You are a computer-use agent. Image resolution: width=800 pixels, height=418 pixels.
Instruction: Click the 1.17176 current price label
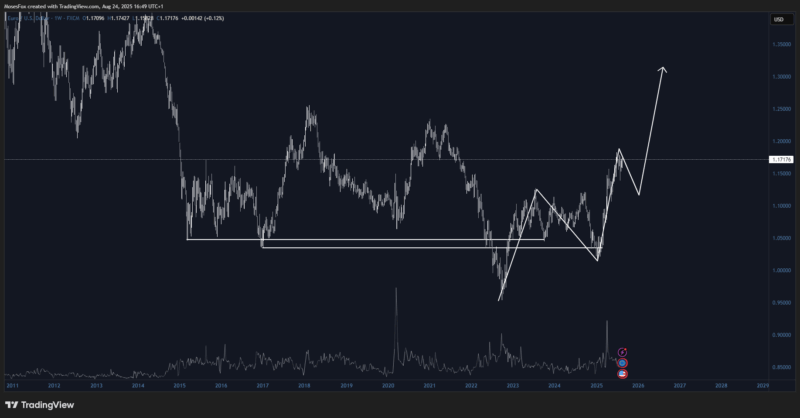coord(780,159)
